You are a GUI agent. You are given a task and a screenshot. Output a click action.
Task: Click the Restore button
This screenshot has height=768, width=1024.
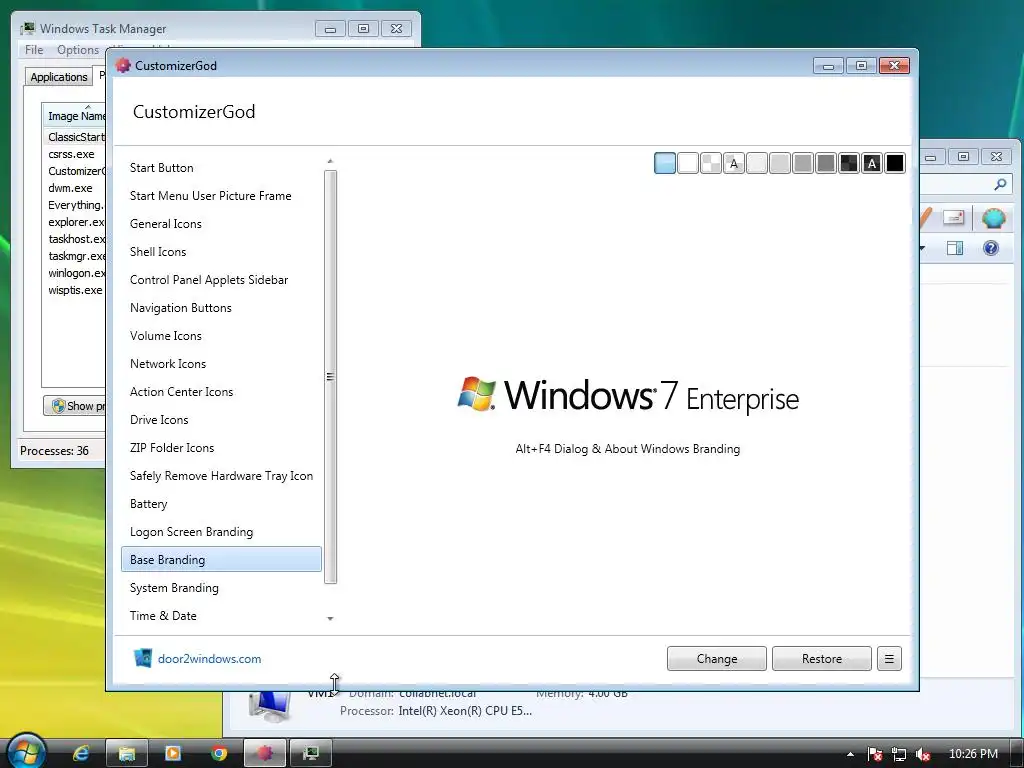click(822, 659)
